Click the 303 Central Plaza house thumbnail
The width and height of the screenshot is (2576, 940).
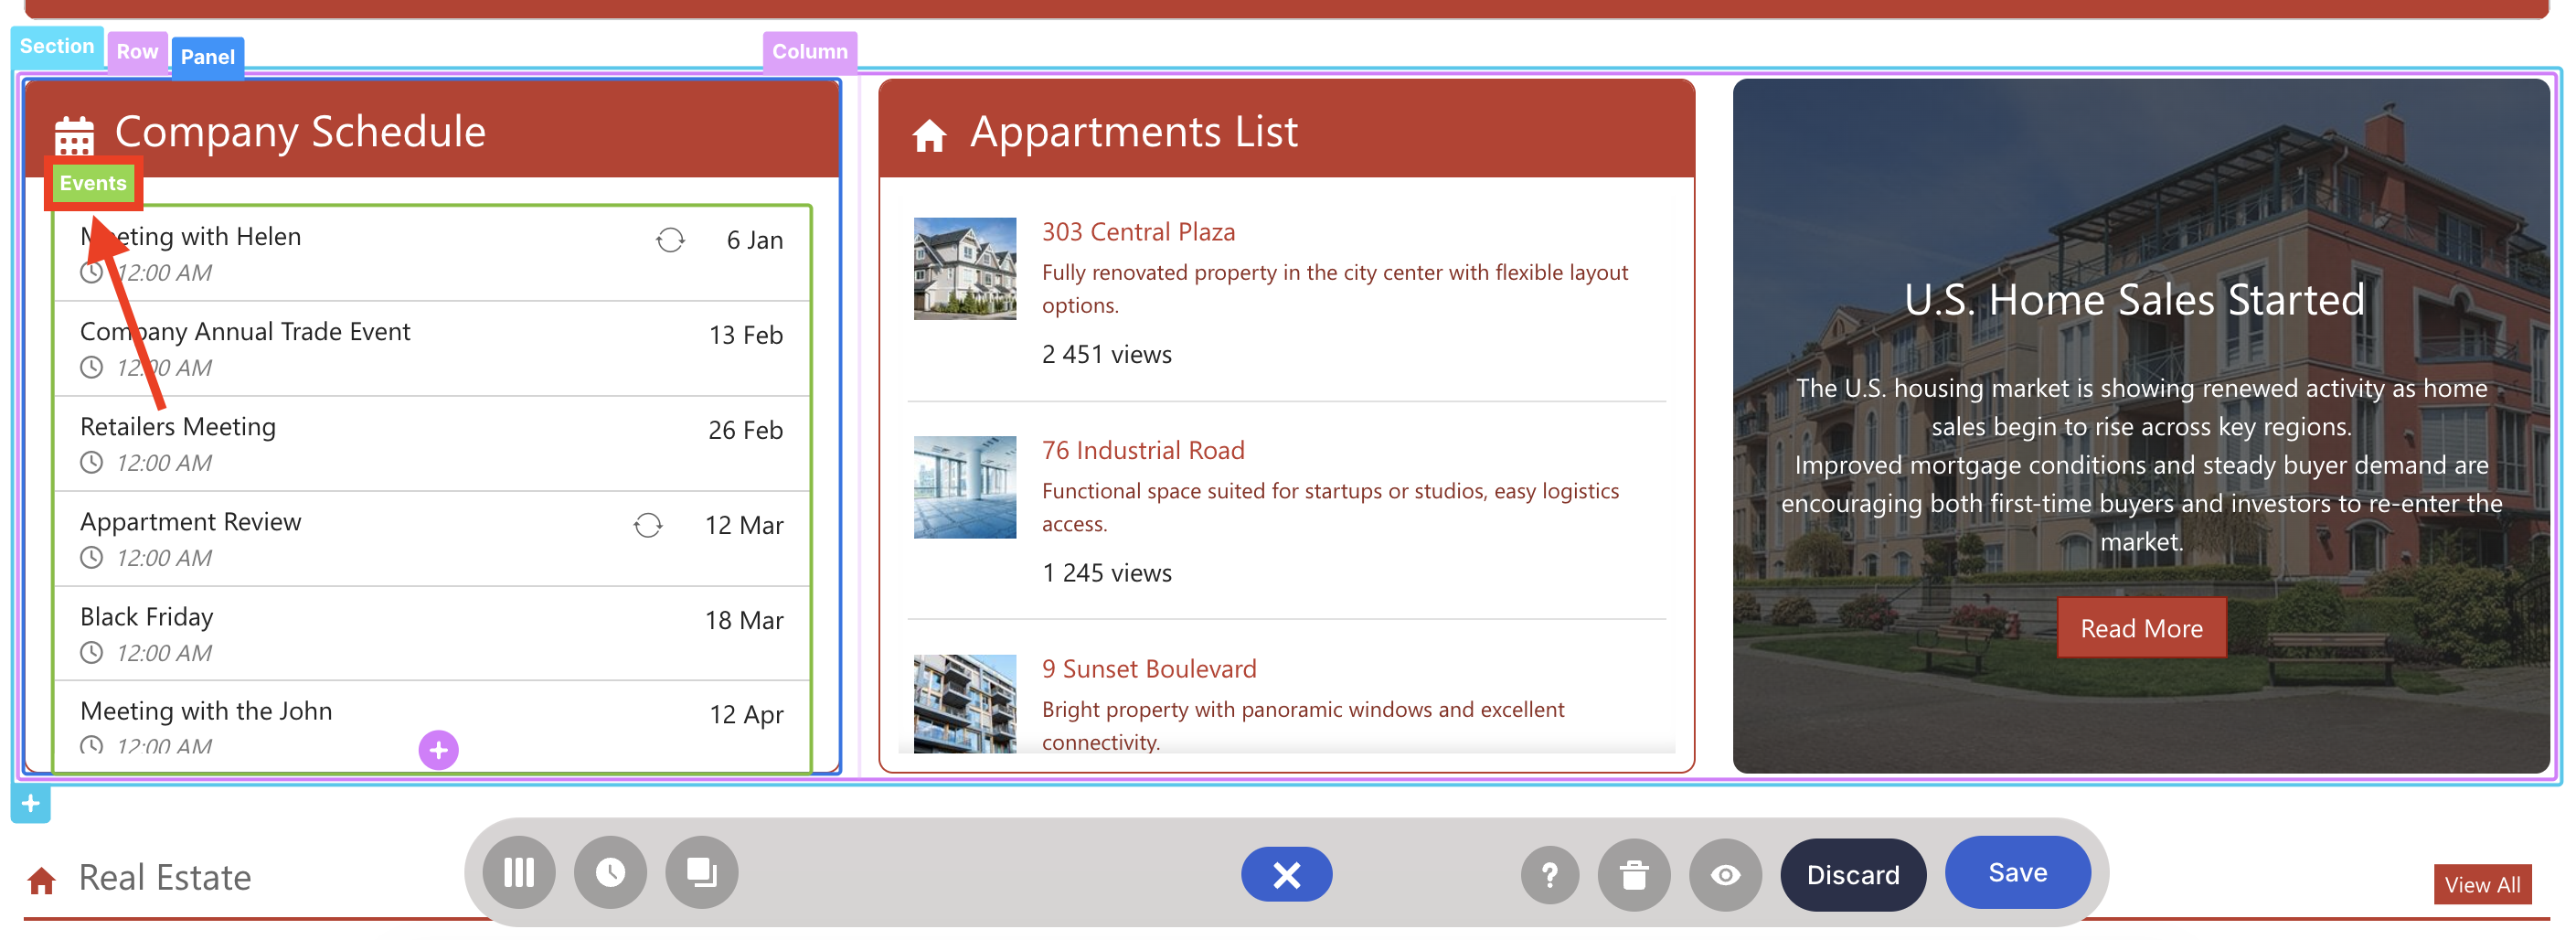(x=964, y=269)
